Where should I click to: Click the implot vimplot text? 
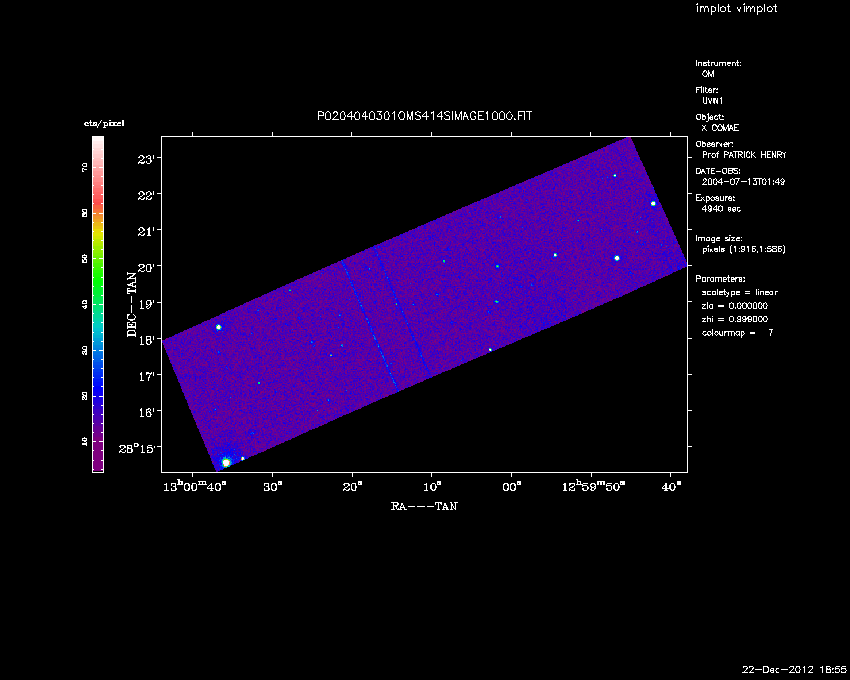click(x=736, y=9)
